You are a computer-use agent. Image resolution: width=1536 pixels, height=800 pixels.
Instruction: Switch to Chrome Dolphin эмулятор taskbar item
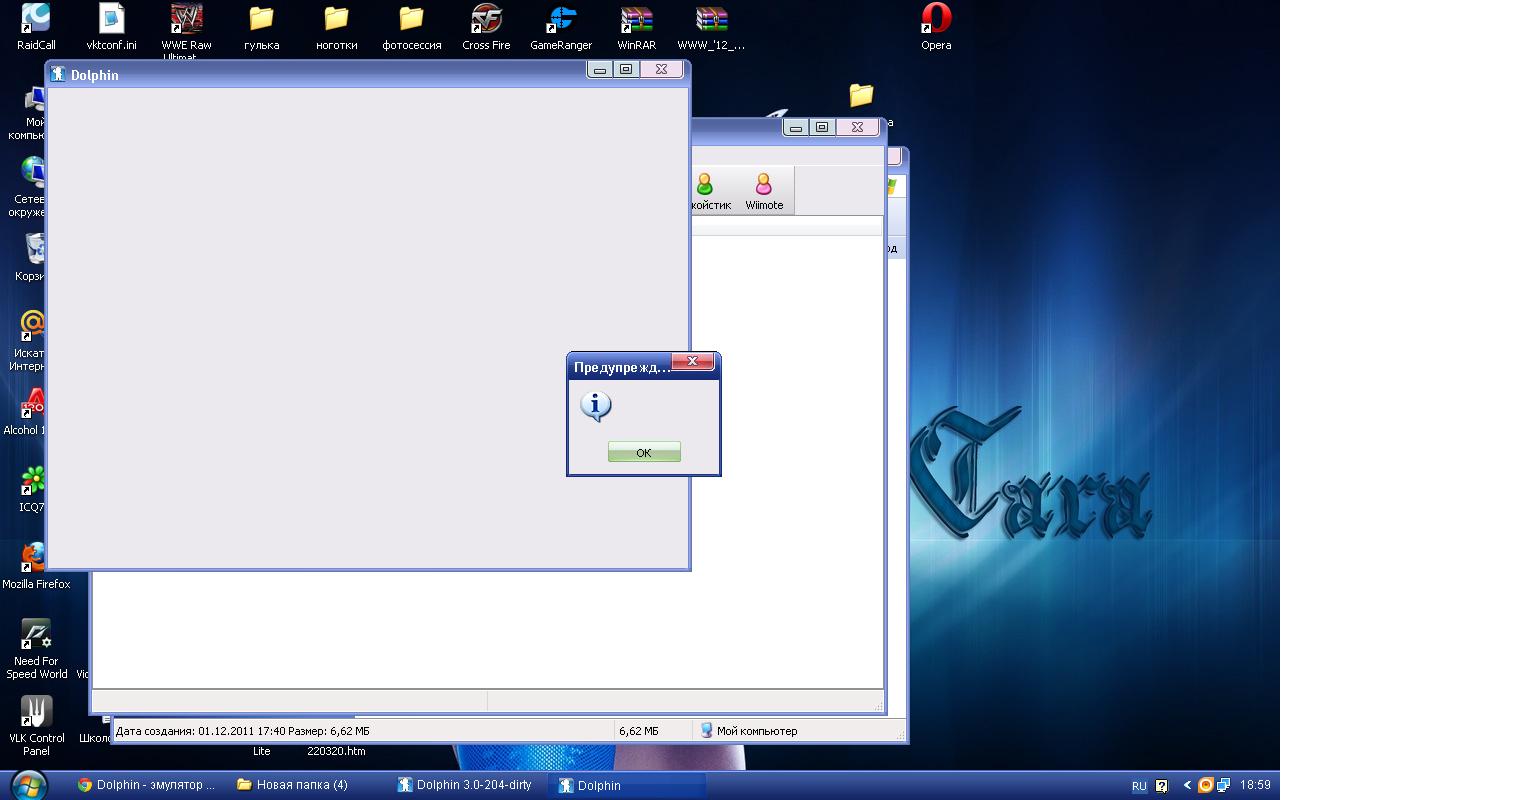(146, 785)
